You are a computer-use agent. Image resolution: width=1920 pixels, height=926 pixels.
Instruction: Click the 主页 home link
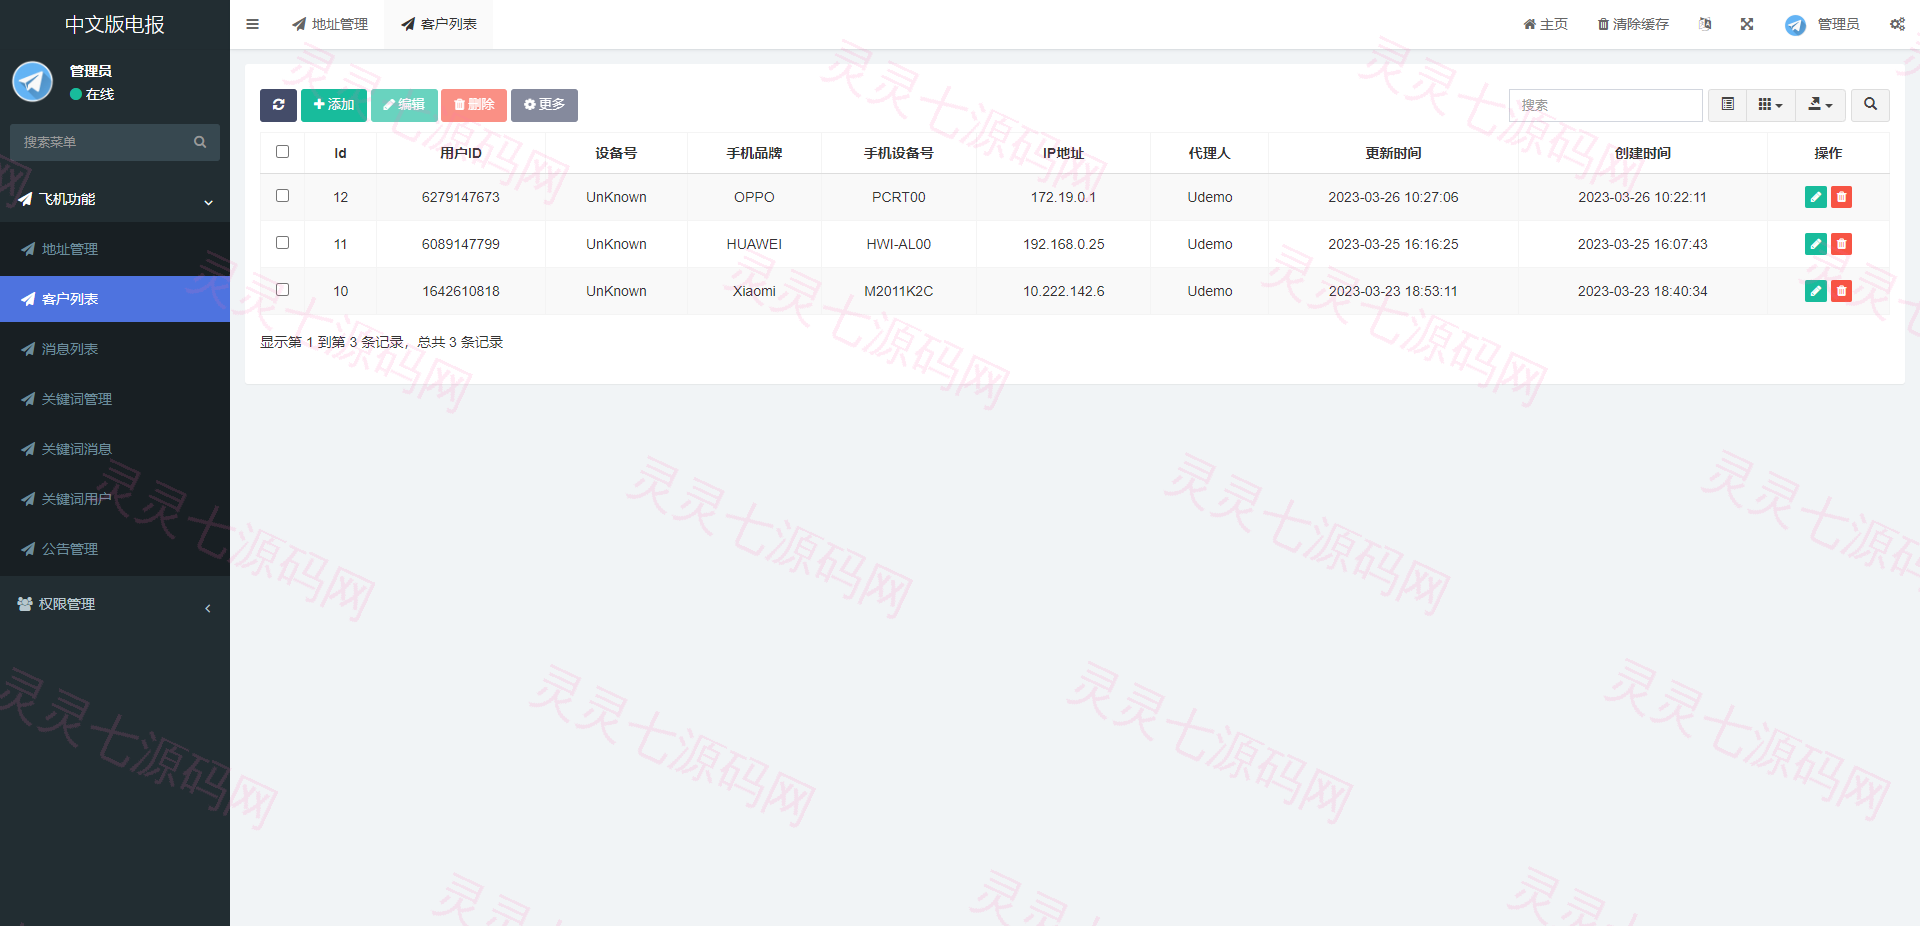coord(1545,24)
